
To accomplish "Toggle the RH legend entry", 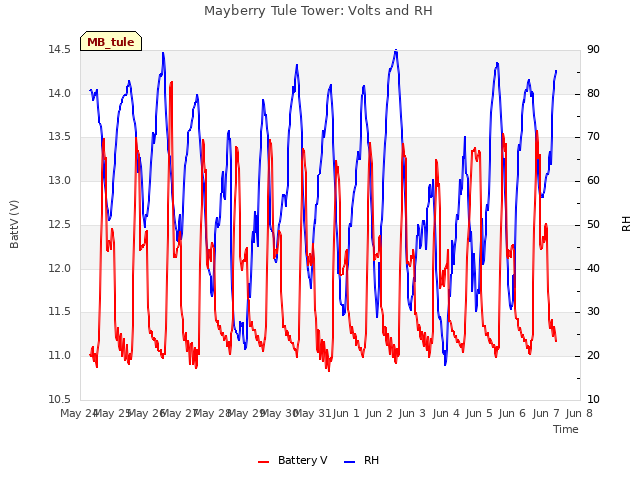I will [x=362, y=460].
